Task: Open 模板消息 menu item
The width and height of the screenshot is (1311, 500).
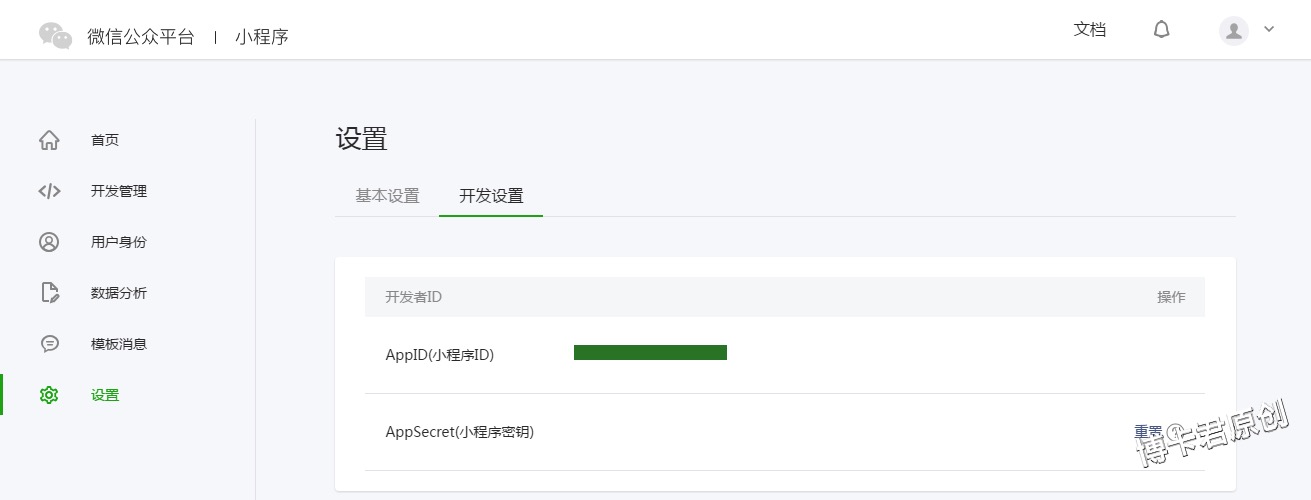Action: [119, 344]
